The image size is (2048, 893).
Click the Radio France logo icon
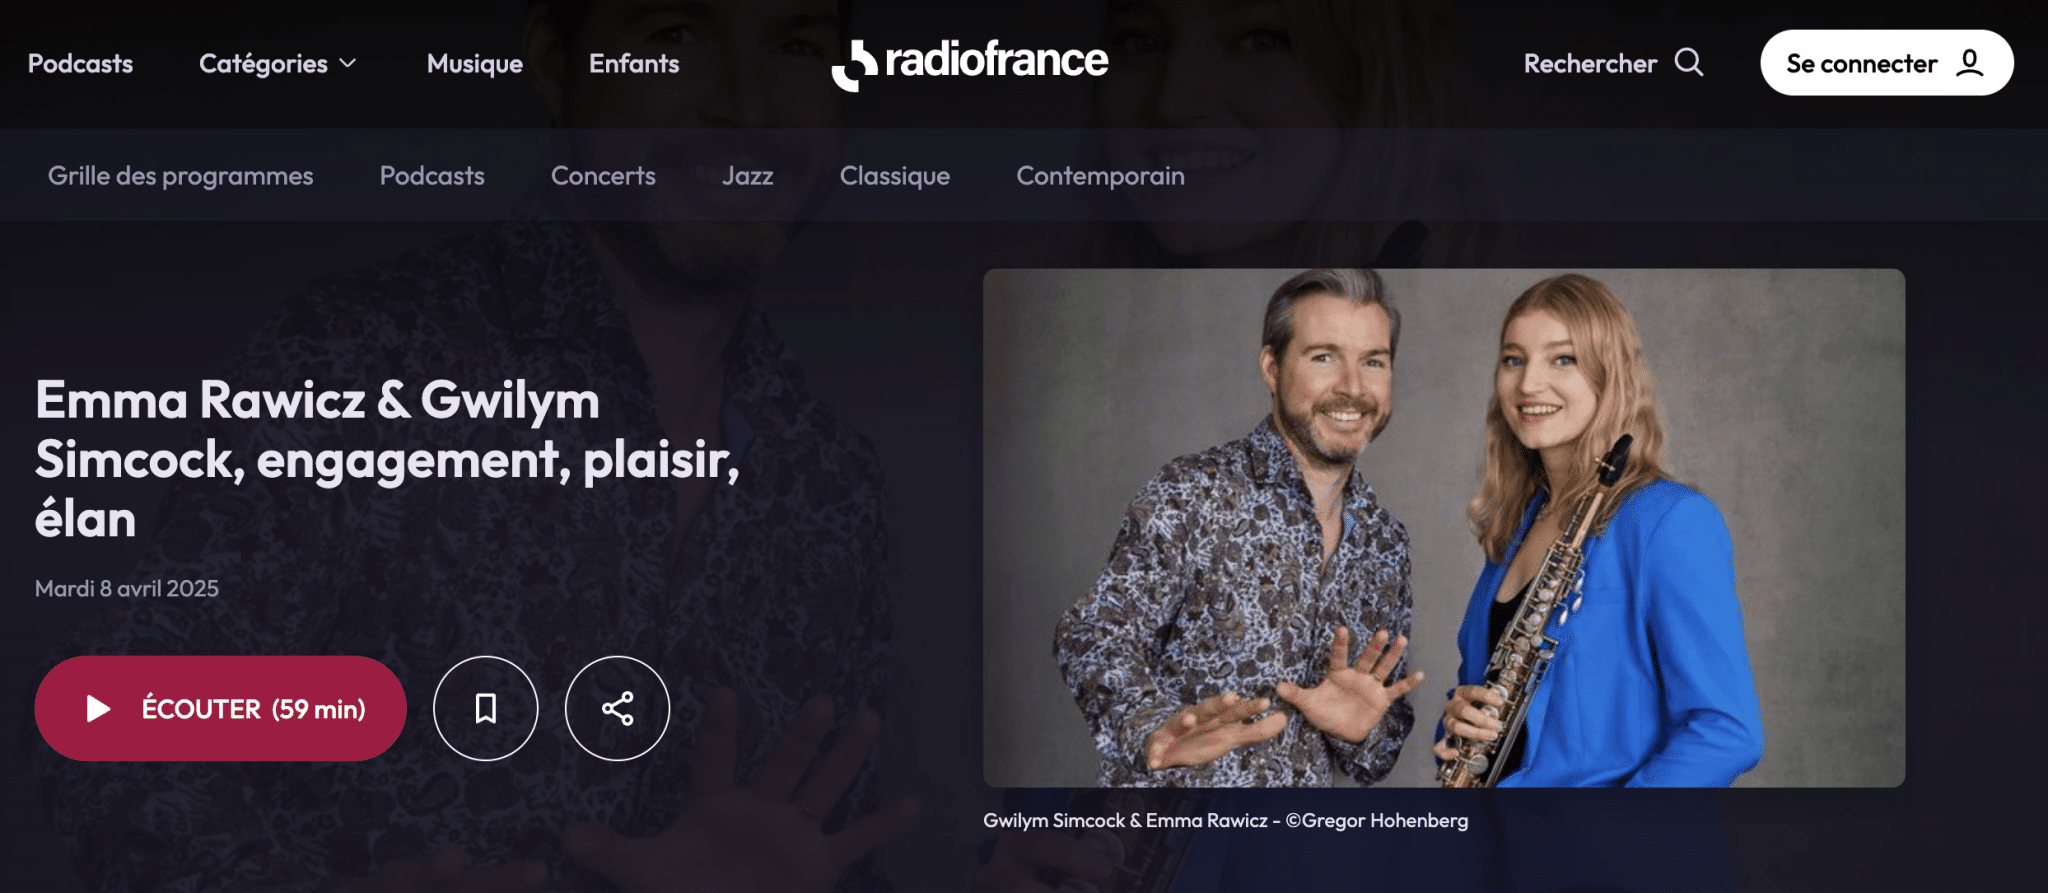(x=855, y=65)
